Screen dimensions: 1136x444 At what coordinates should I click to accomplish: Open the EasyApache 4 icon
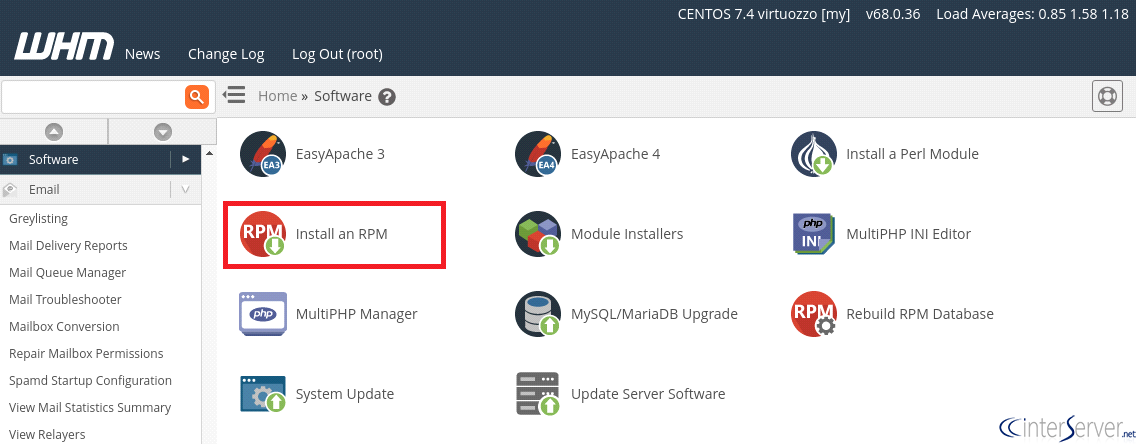[538, 154]
